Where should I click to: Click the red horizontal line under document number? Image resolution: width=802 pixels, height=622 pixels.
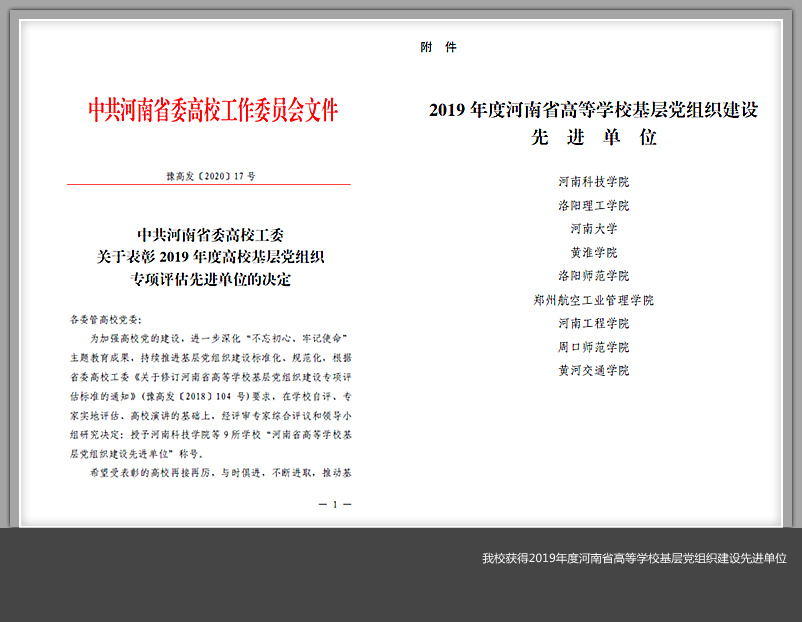208,185
